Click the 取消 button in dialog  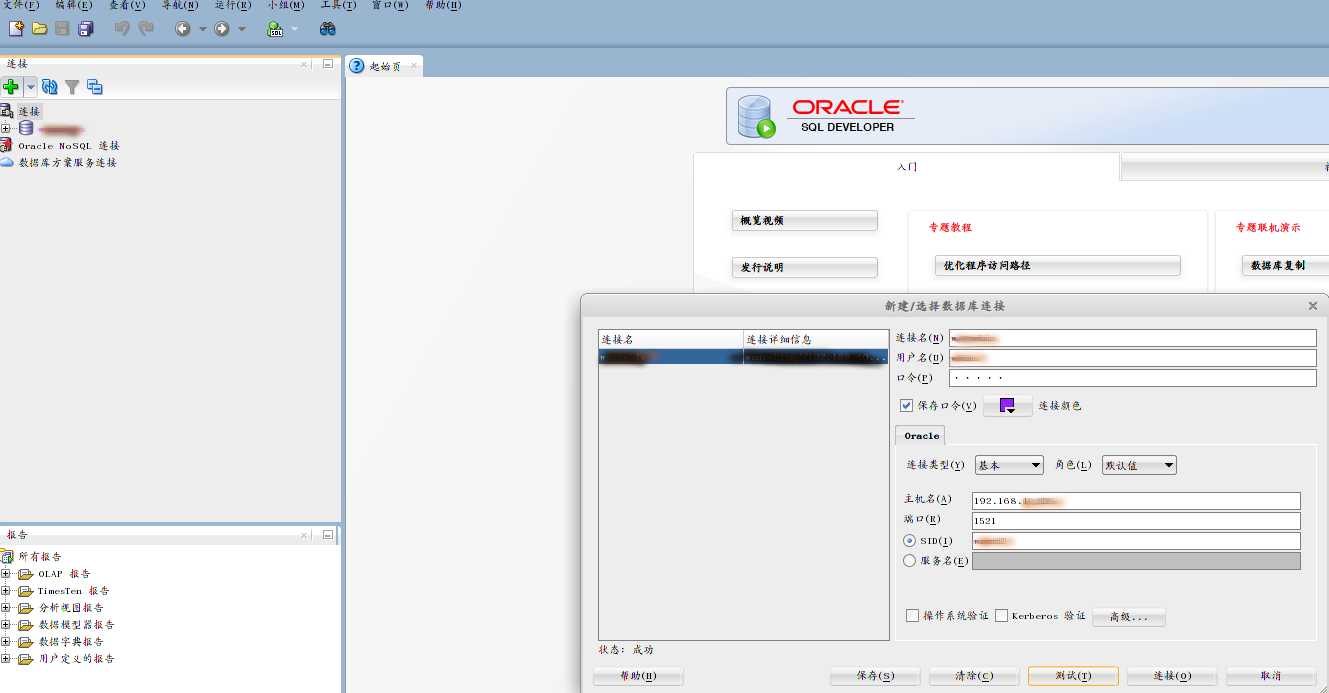[1271, 676]
